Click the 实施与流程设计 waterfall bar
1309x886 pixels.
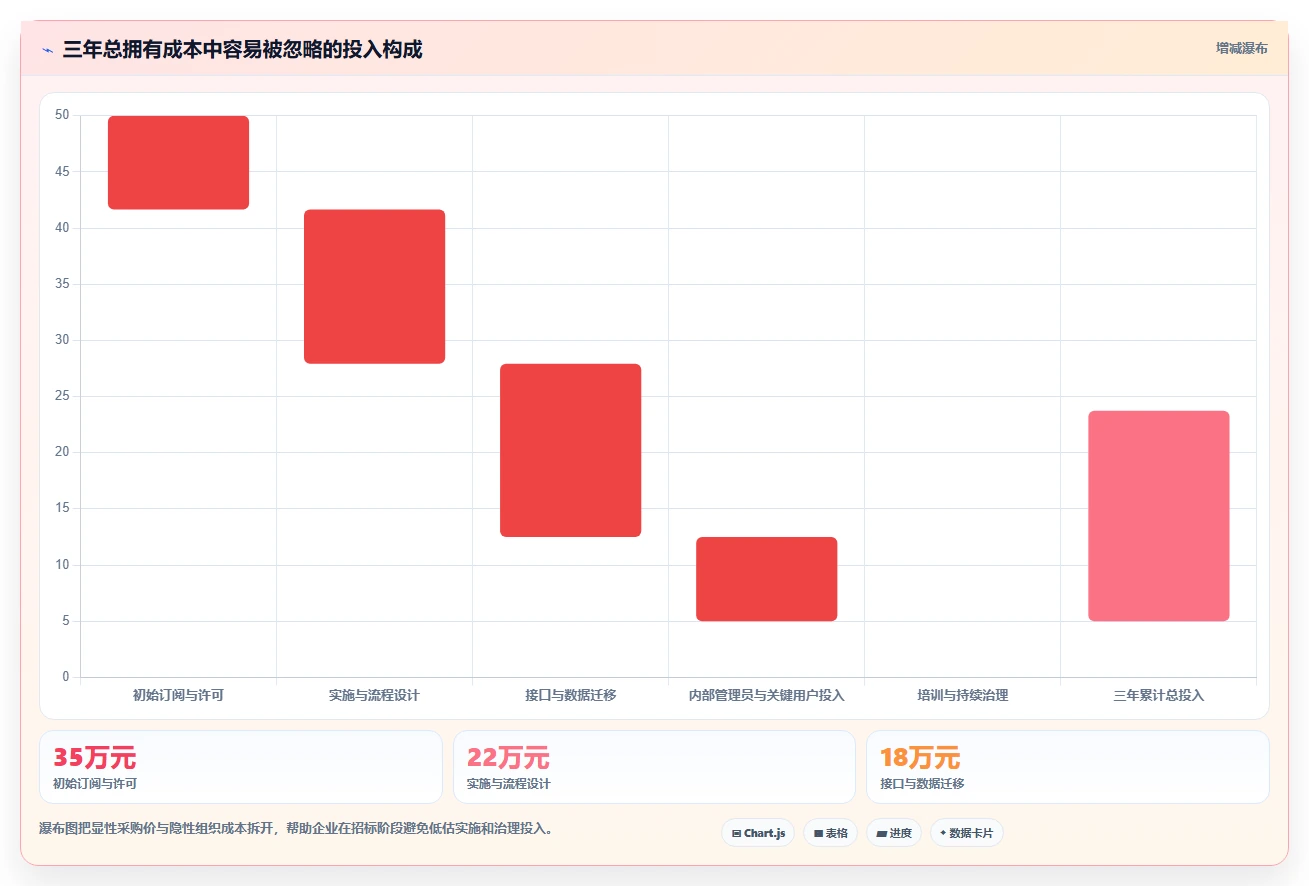tap(375, 286)
